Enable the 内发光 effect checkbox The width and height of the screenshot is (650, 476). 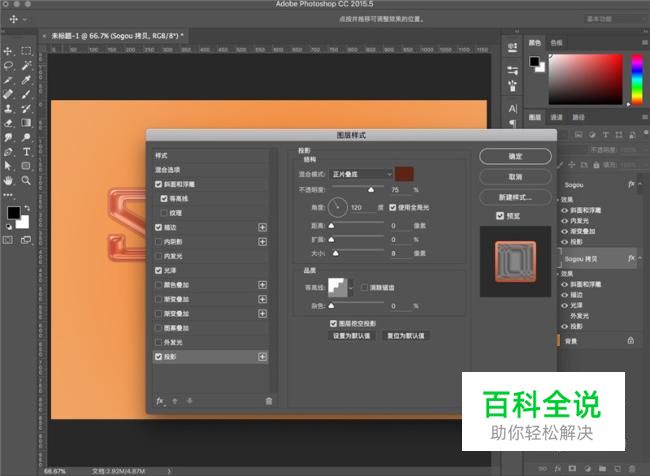tap(158, 256)
